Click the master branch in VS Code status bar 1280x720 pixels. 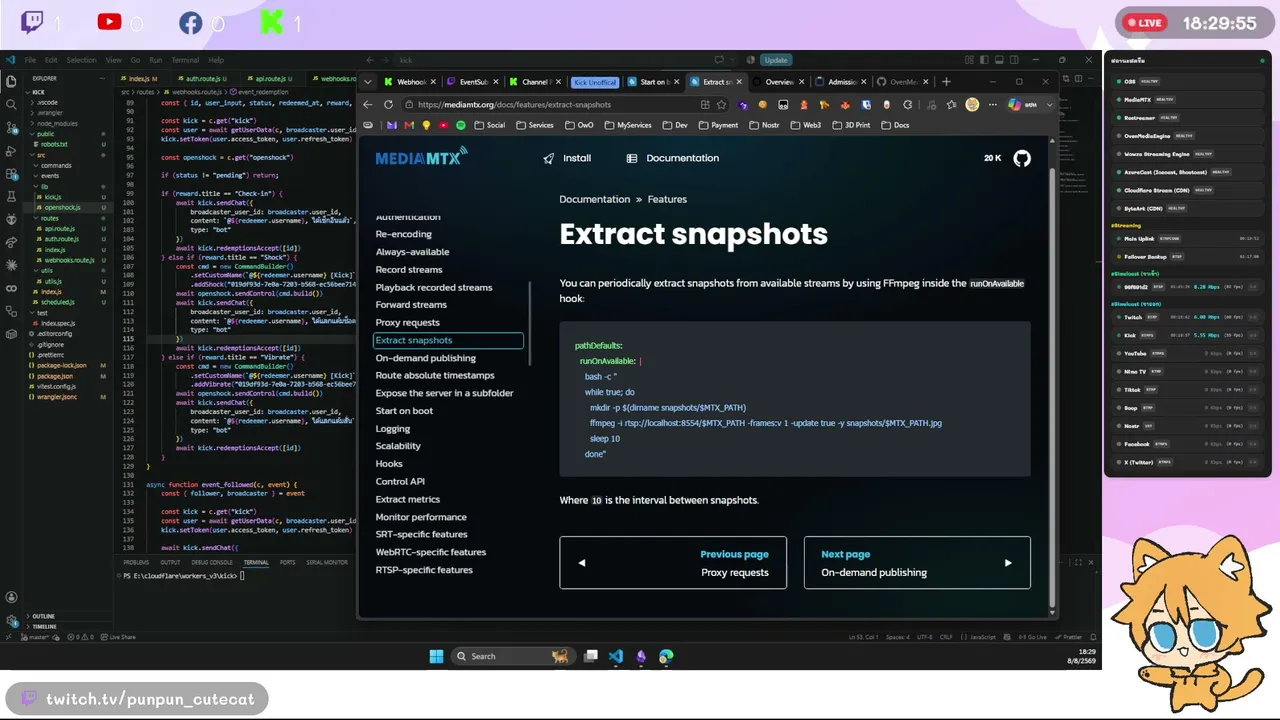37,637
